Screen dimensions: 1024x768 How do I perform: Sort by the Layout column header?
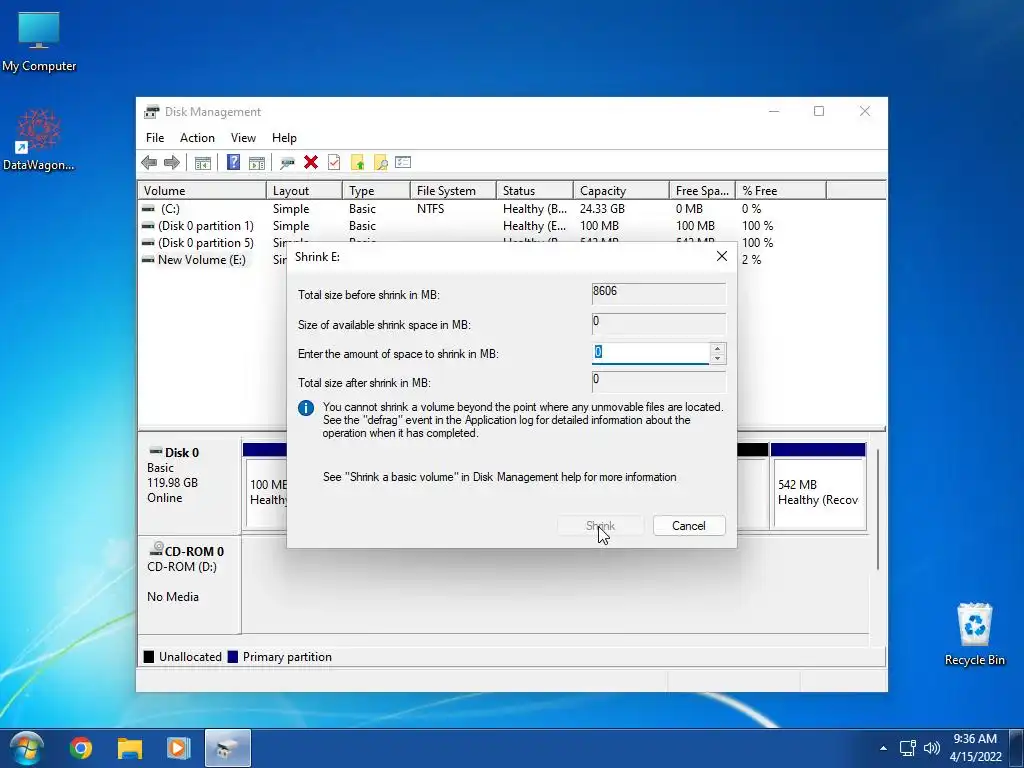click(x=304, y=191)
